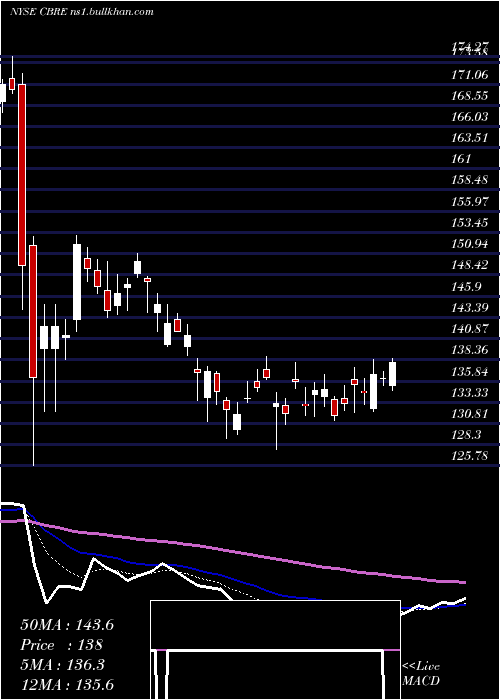Click the 143.39 price axis label
The height and width of the screenshot is (700, 500).
tap(470, 308)
